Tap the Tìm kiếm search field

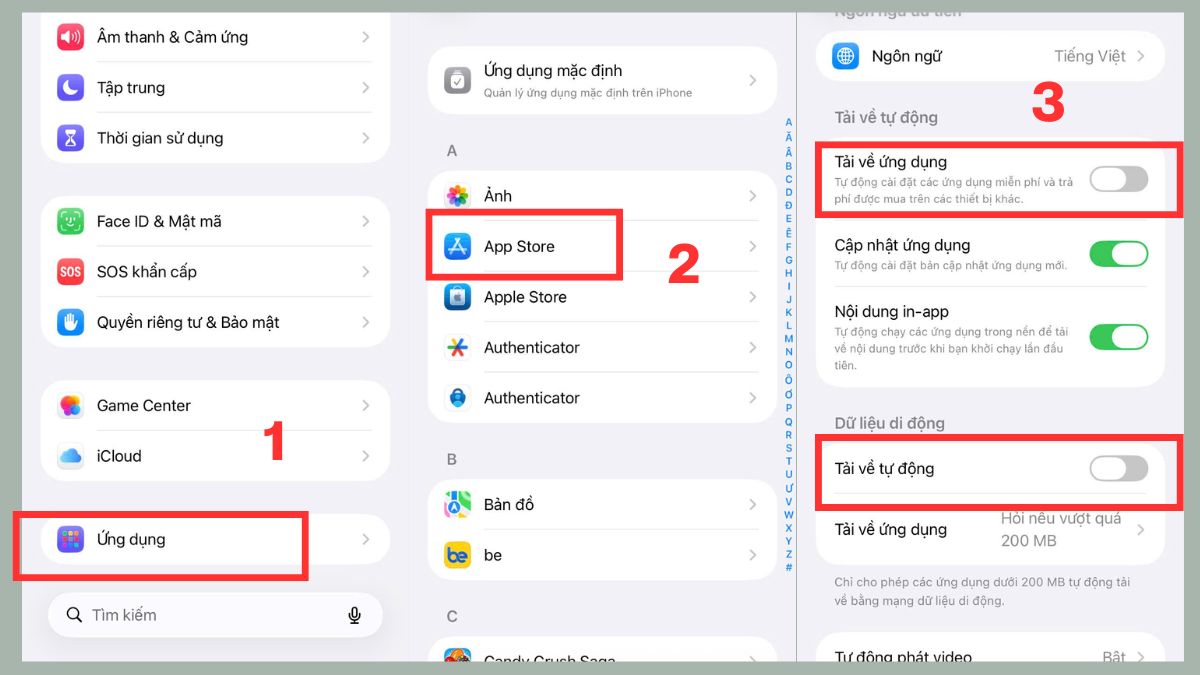pos(215,615)
